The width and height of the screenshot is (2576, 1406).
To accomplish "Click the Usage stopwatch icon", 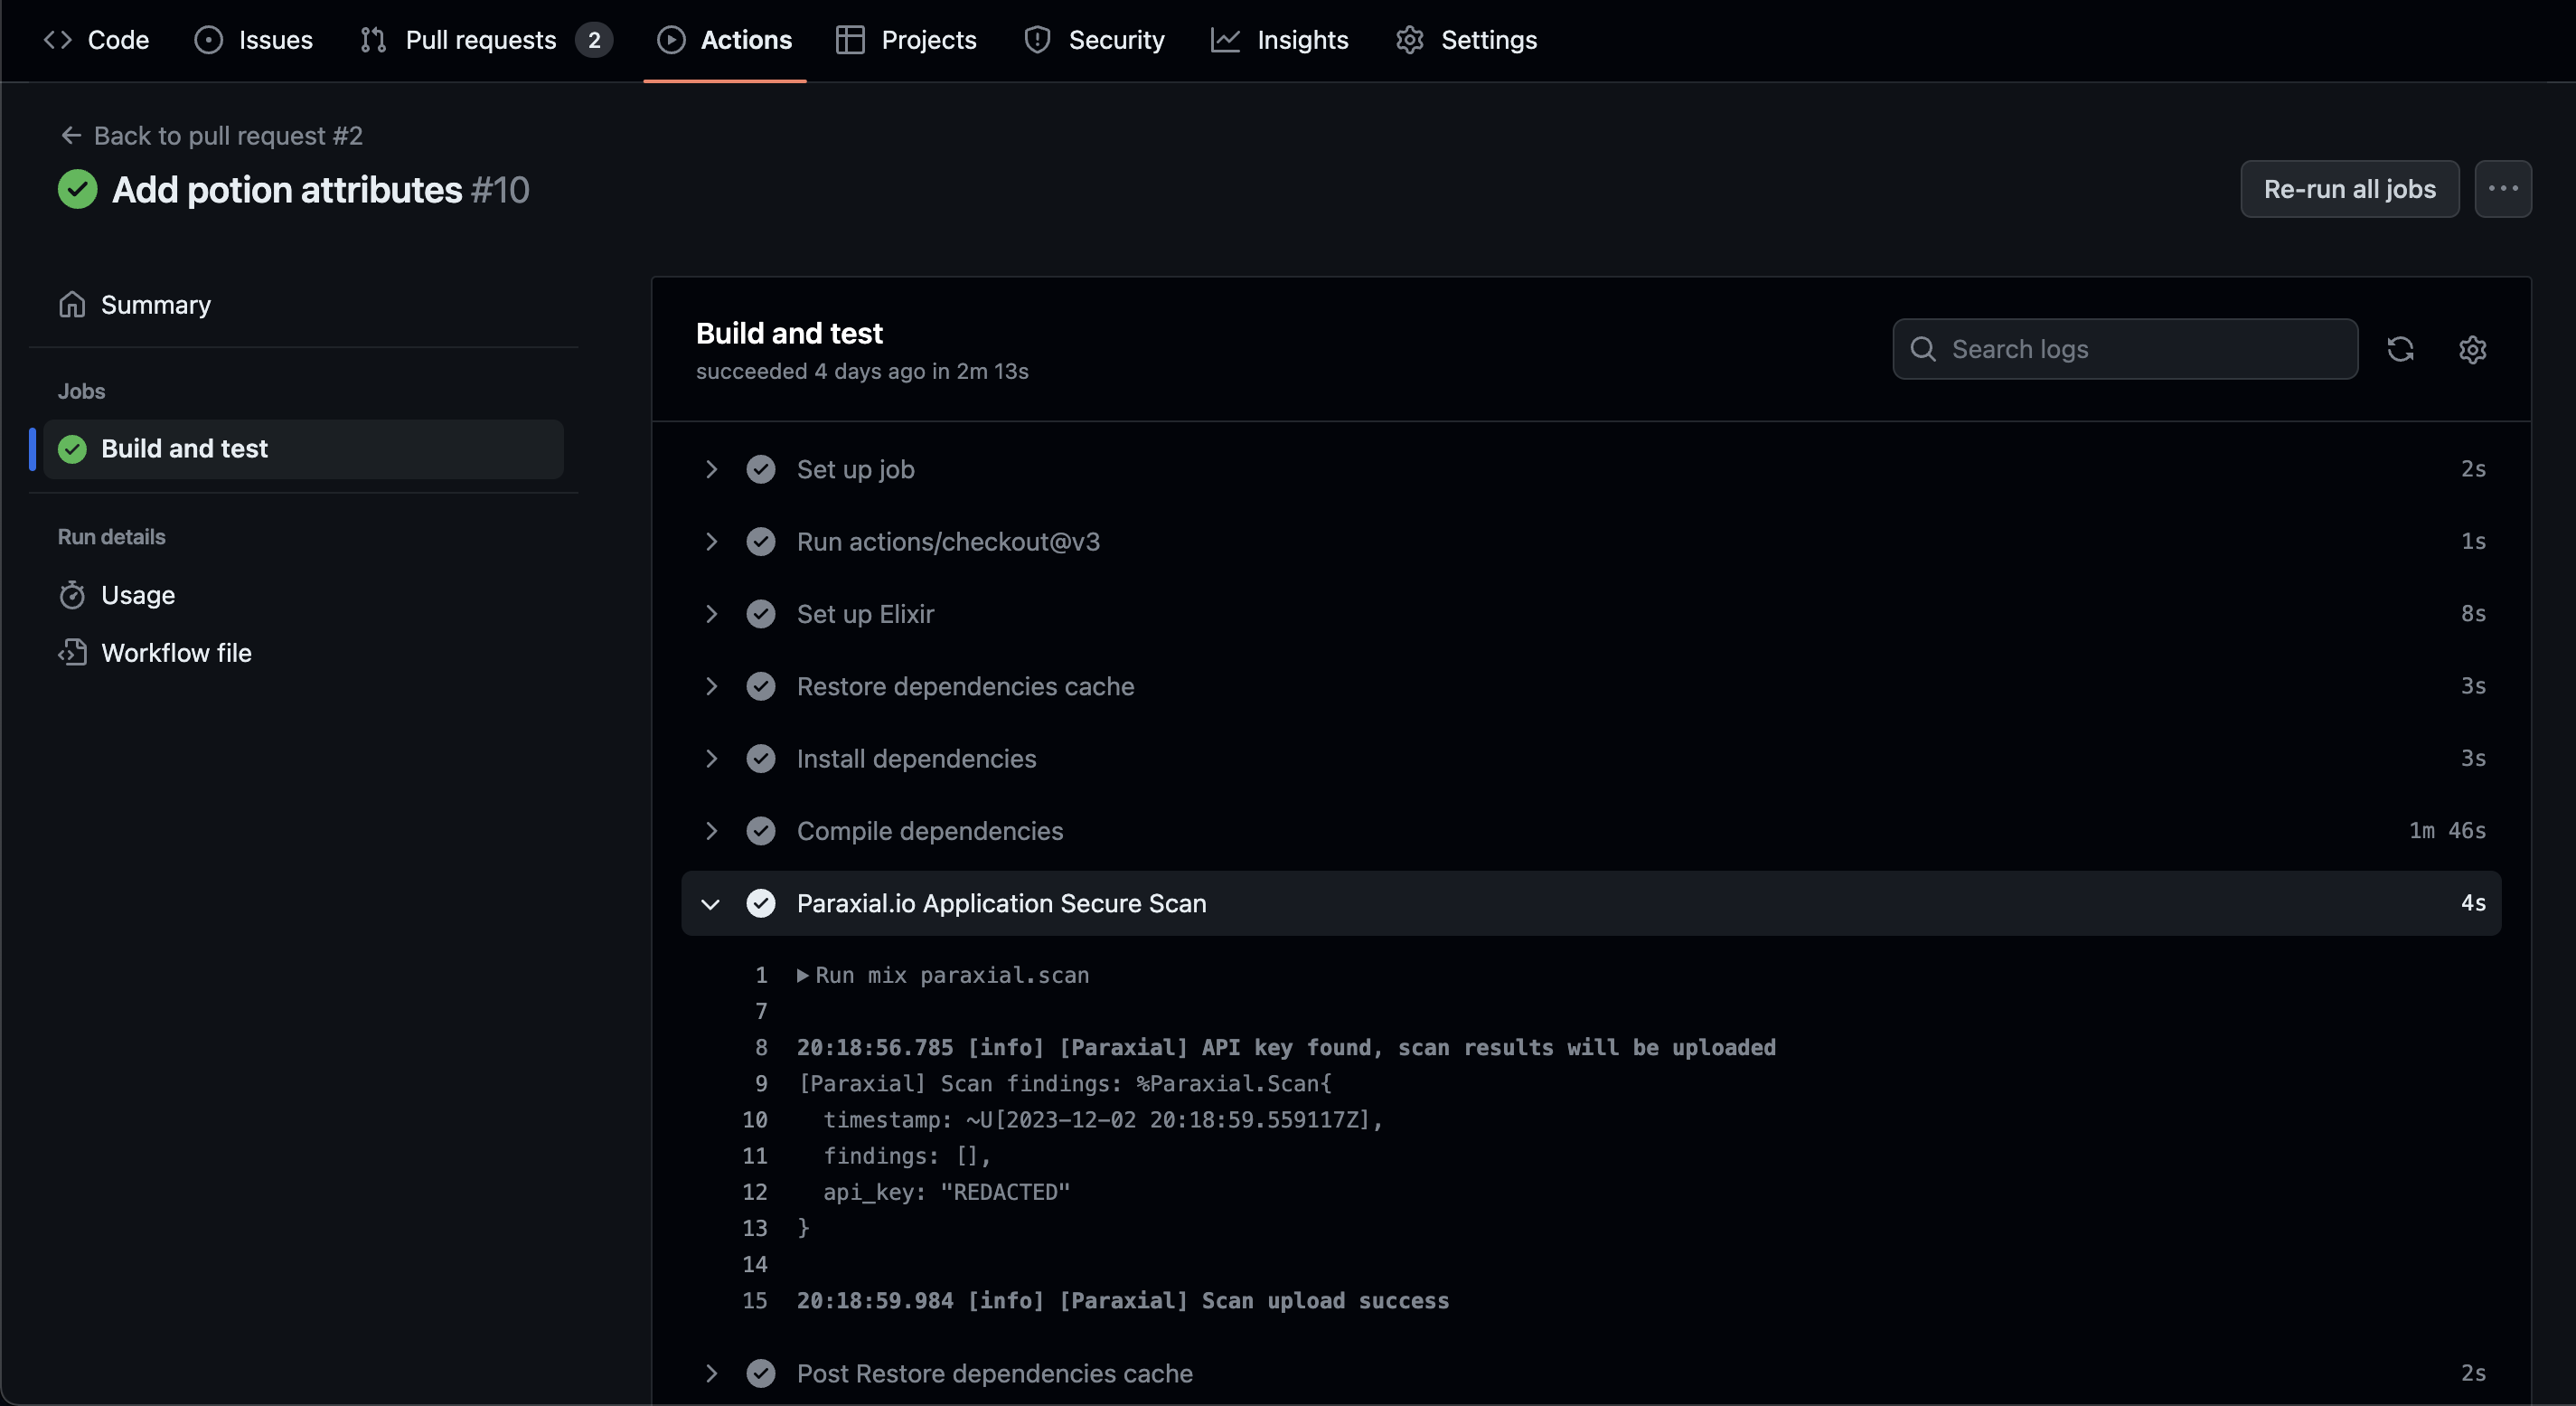I will tap(72, 595).
